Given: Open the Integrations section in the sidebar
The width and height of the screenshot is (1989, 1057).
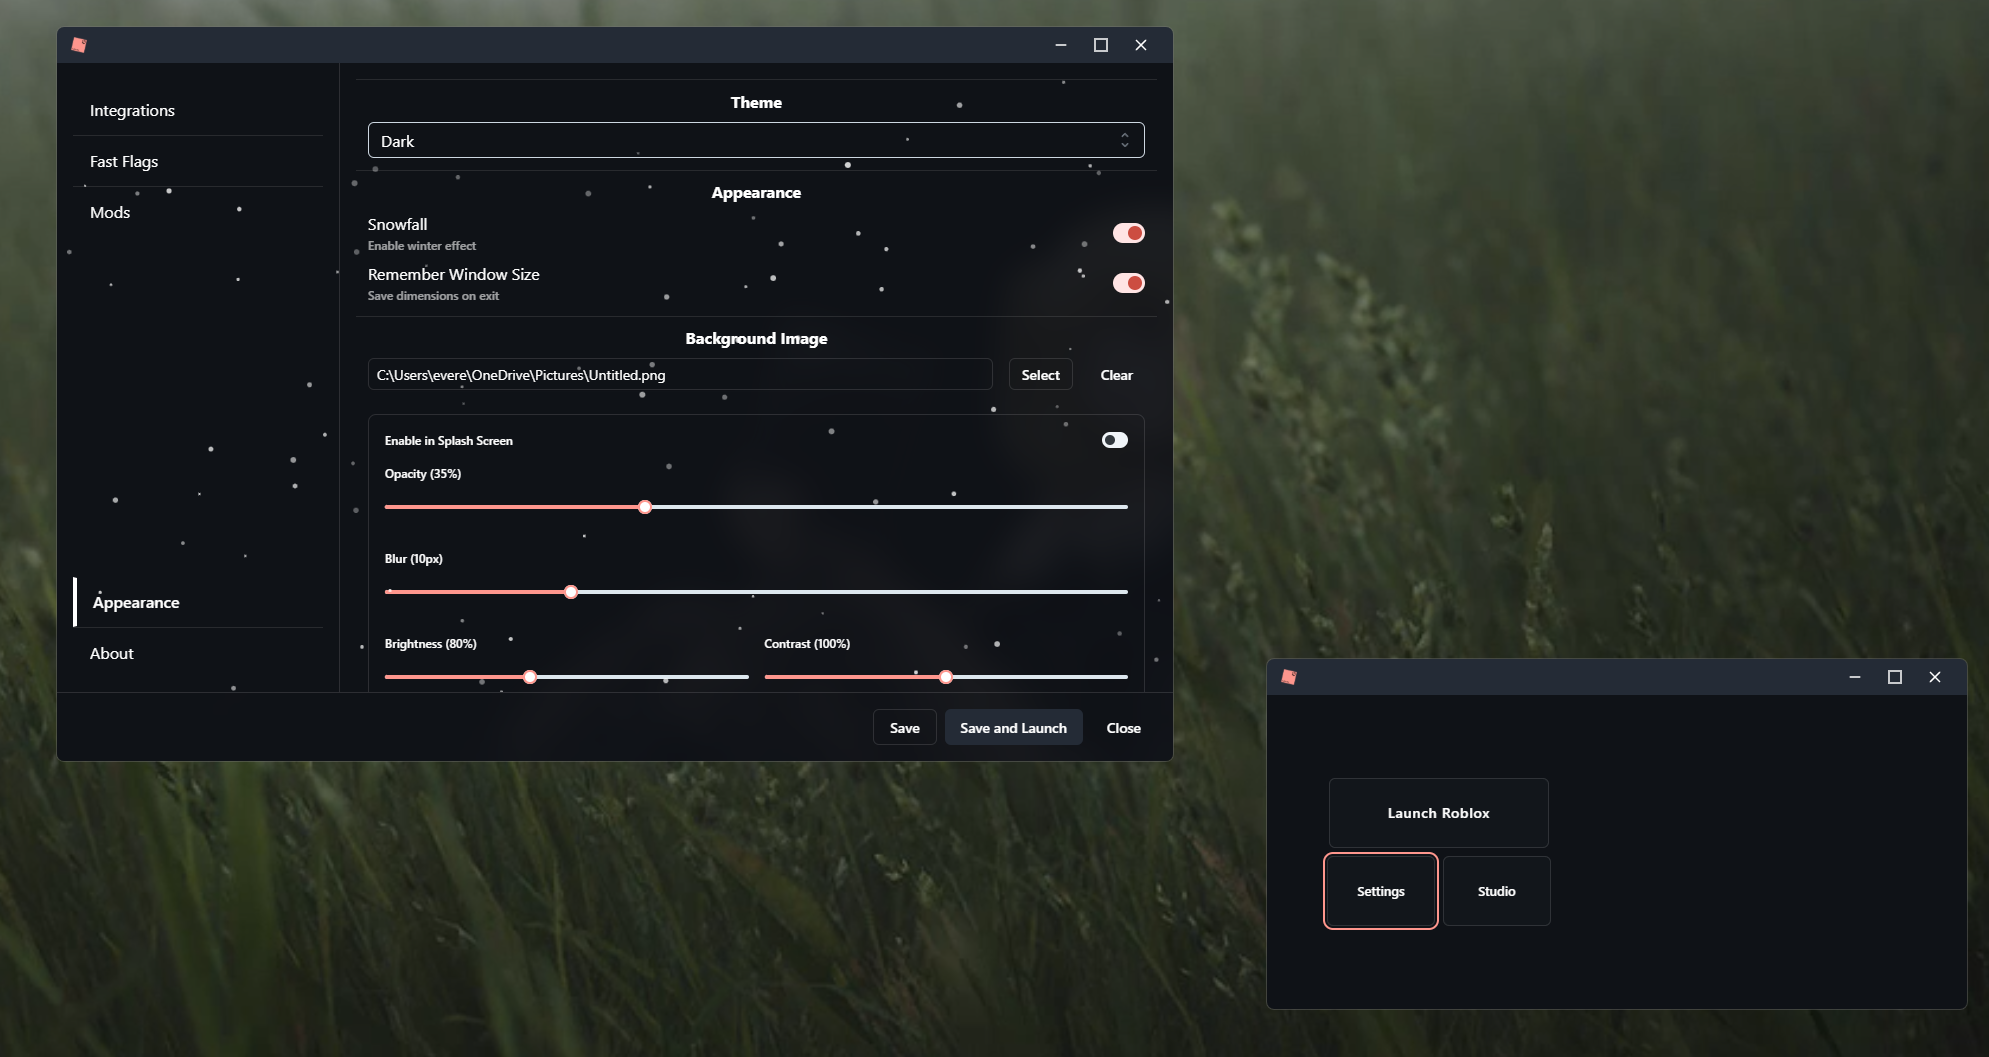Looking at the screenshot, I should click(x=198, y=110).
